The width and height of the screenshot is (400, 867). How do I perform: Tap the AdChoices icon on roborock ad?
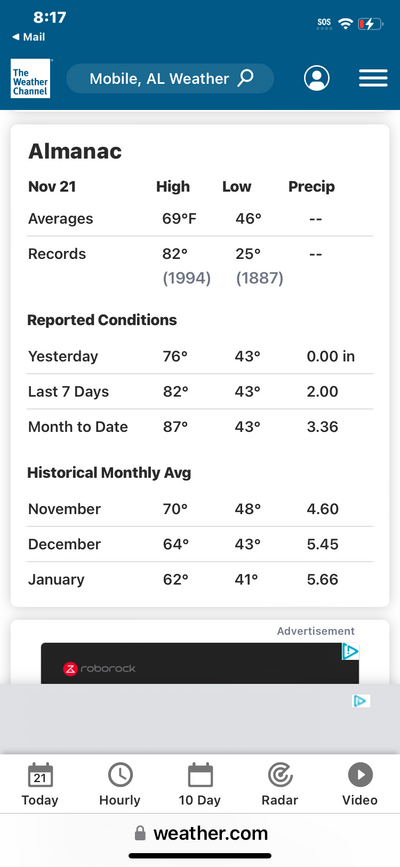pyautogui.click(x=351, y=651)
